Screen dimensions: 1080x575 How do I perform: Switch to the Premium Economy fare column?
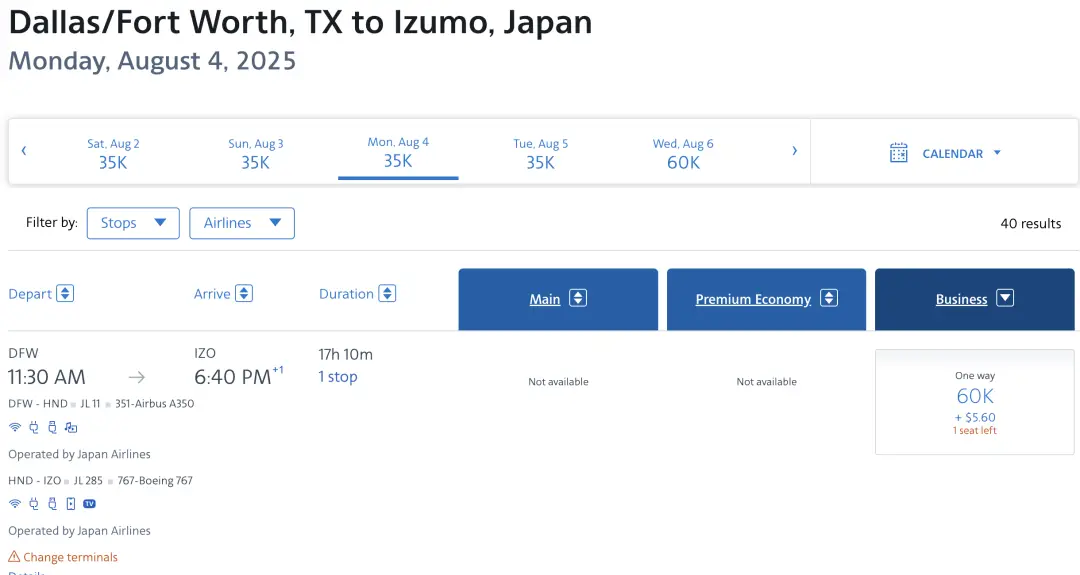click(x=766, y=299)
